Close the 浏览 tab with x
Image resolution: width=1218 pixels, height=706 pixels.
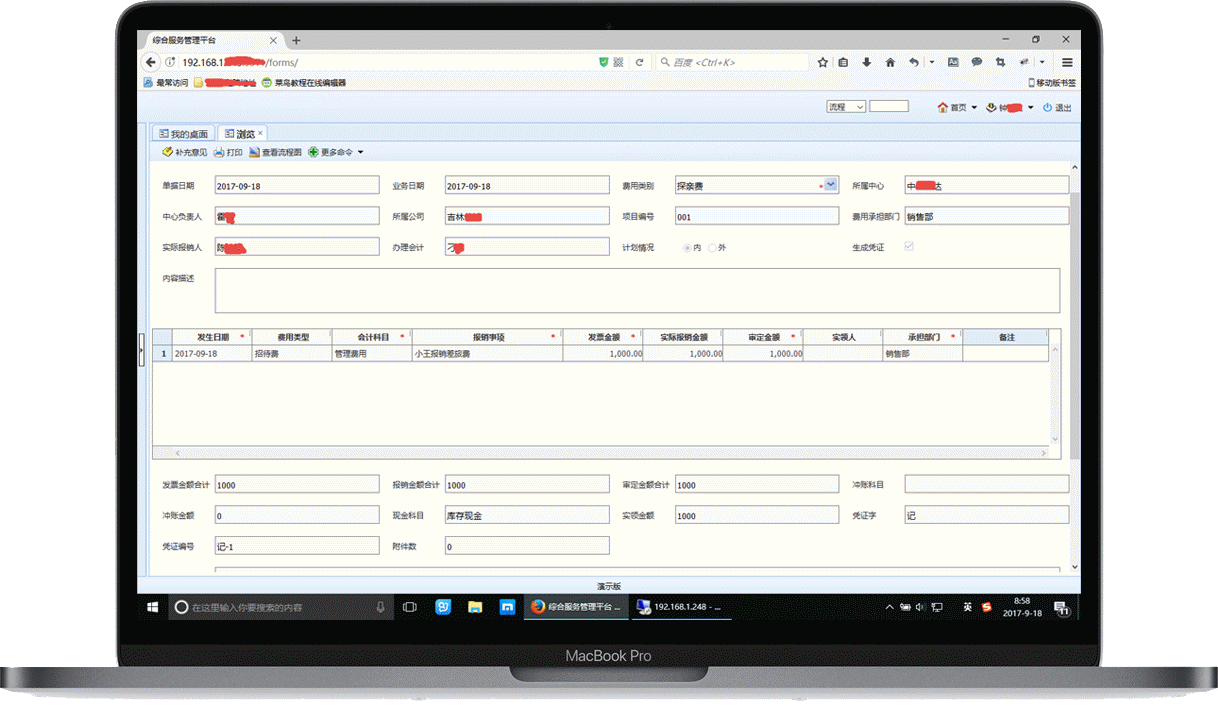tap(260, 133)
